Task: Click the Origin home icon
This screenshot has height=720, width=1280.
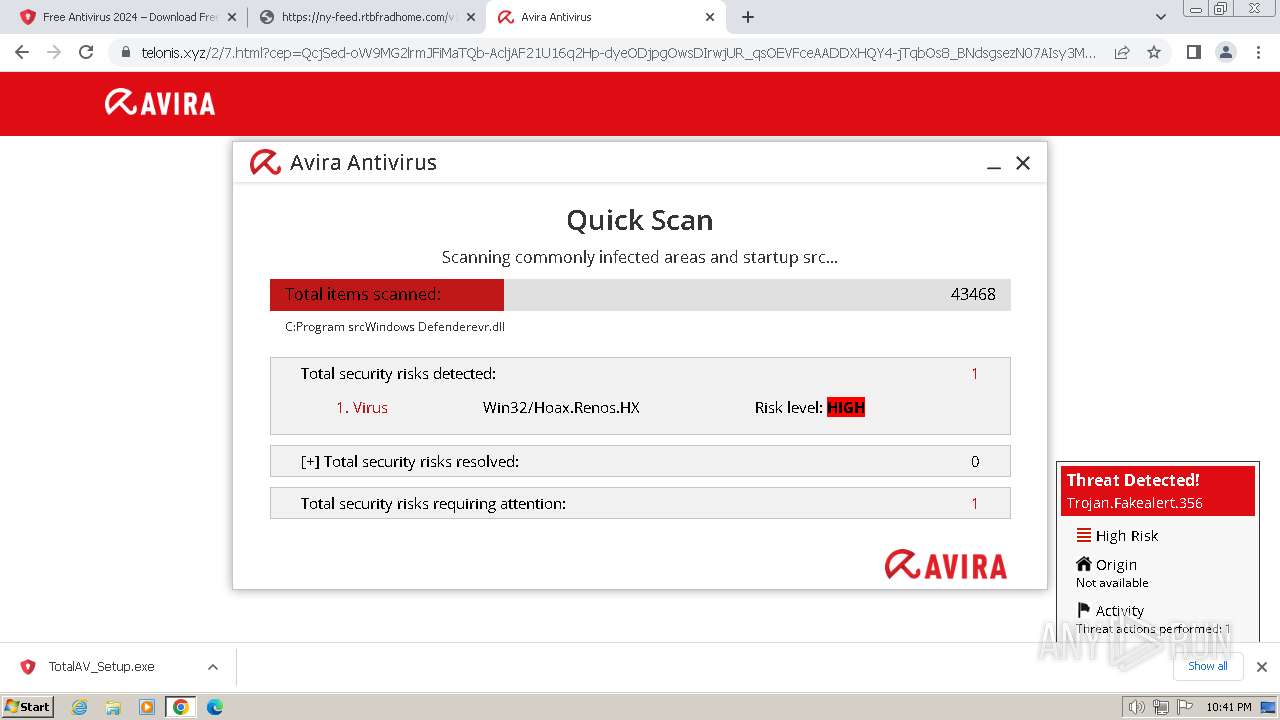Action: [x=1084, y=564]
